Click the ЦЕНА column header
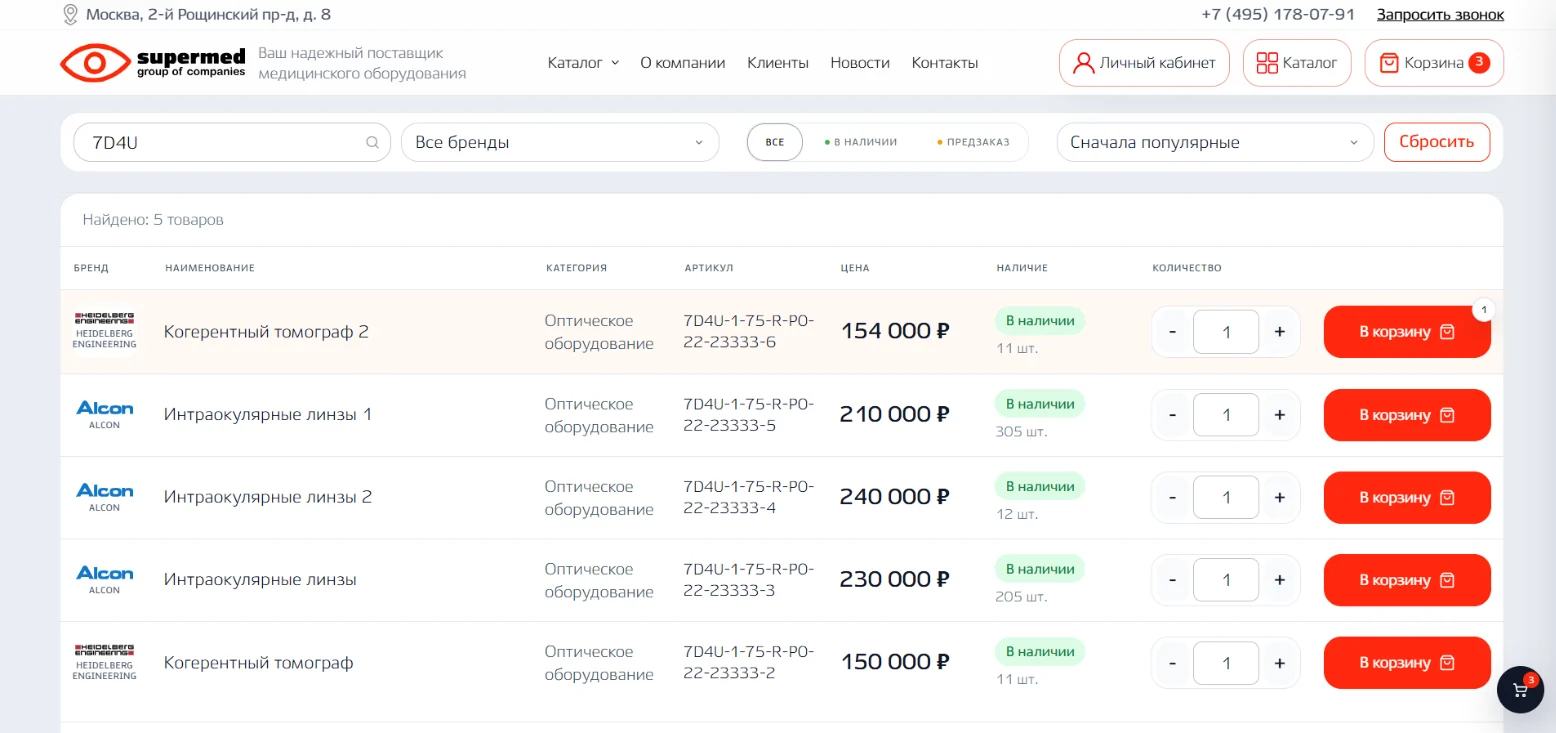This screenshot has height=733, width=1556. point(855,268)
